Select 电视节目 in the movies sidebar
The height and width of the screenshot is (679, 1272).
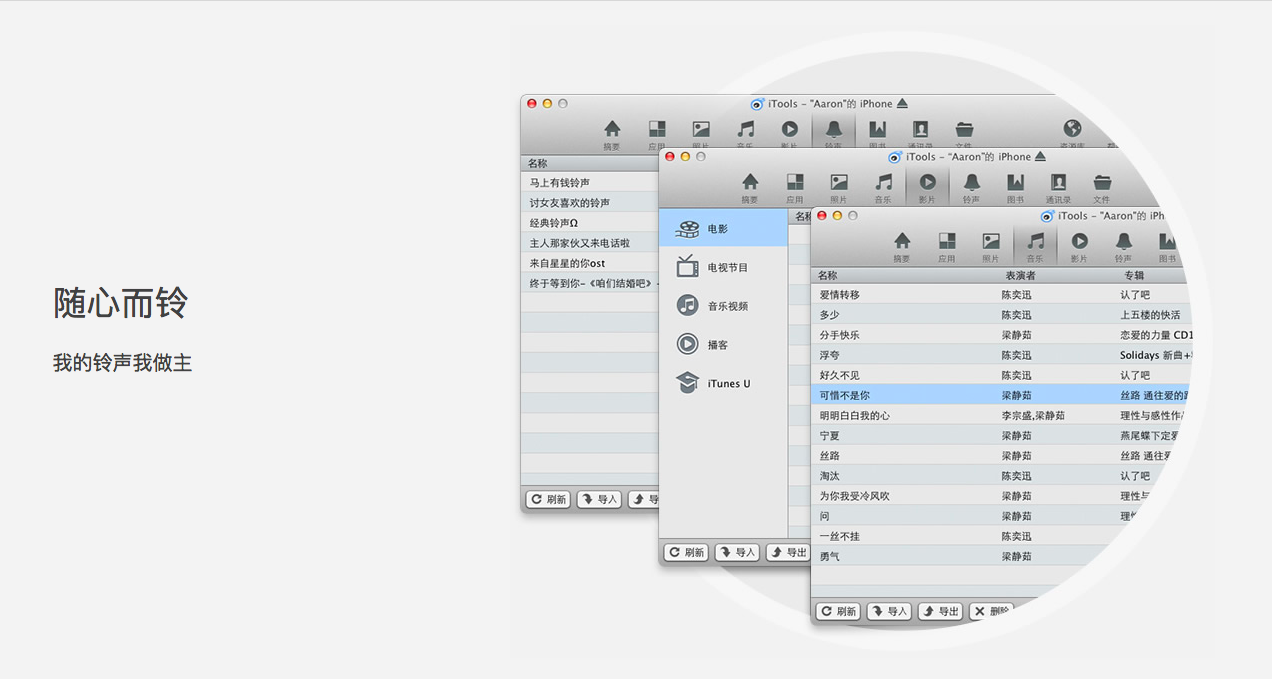tap(724, 267)
